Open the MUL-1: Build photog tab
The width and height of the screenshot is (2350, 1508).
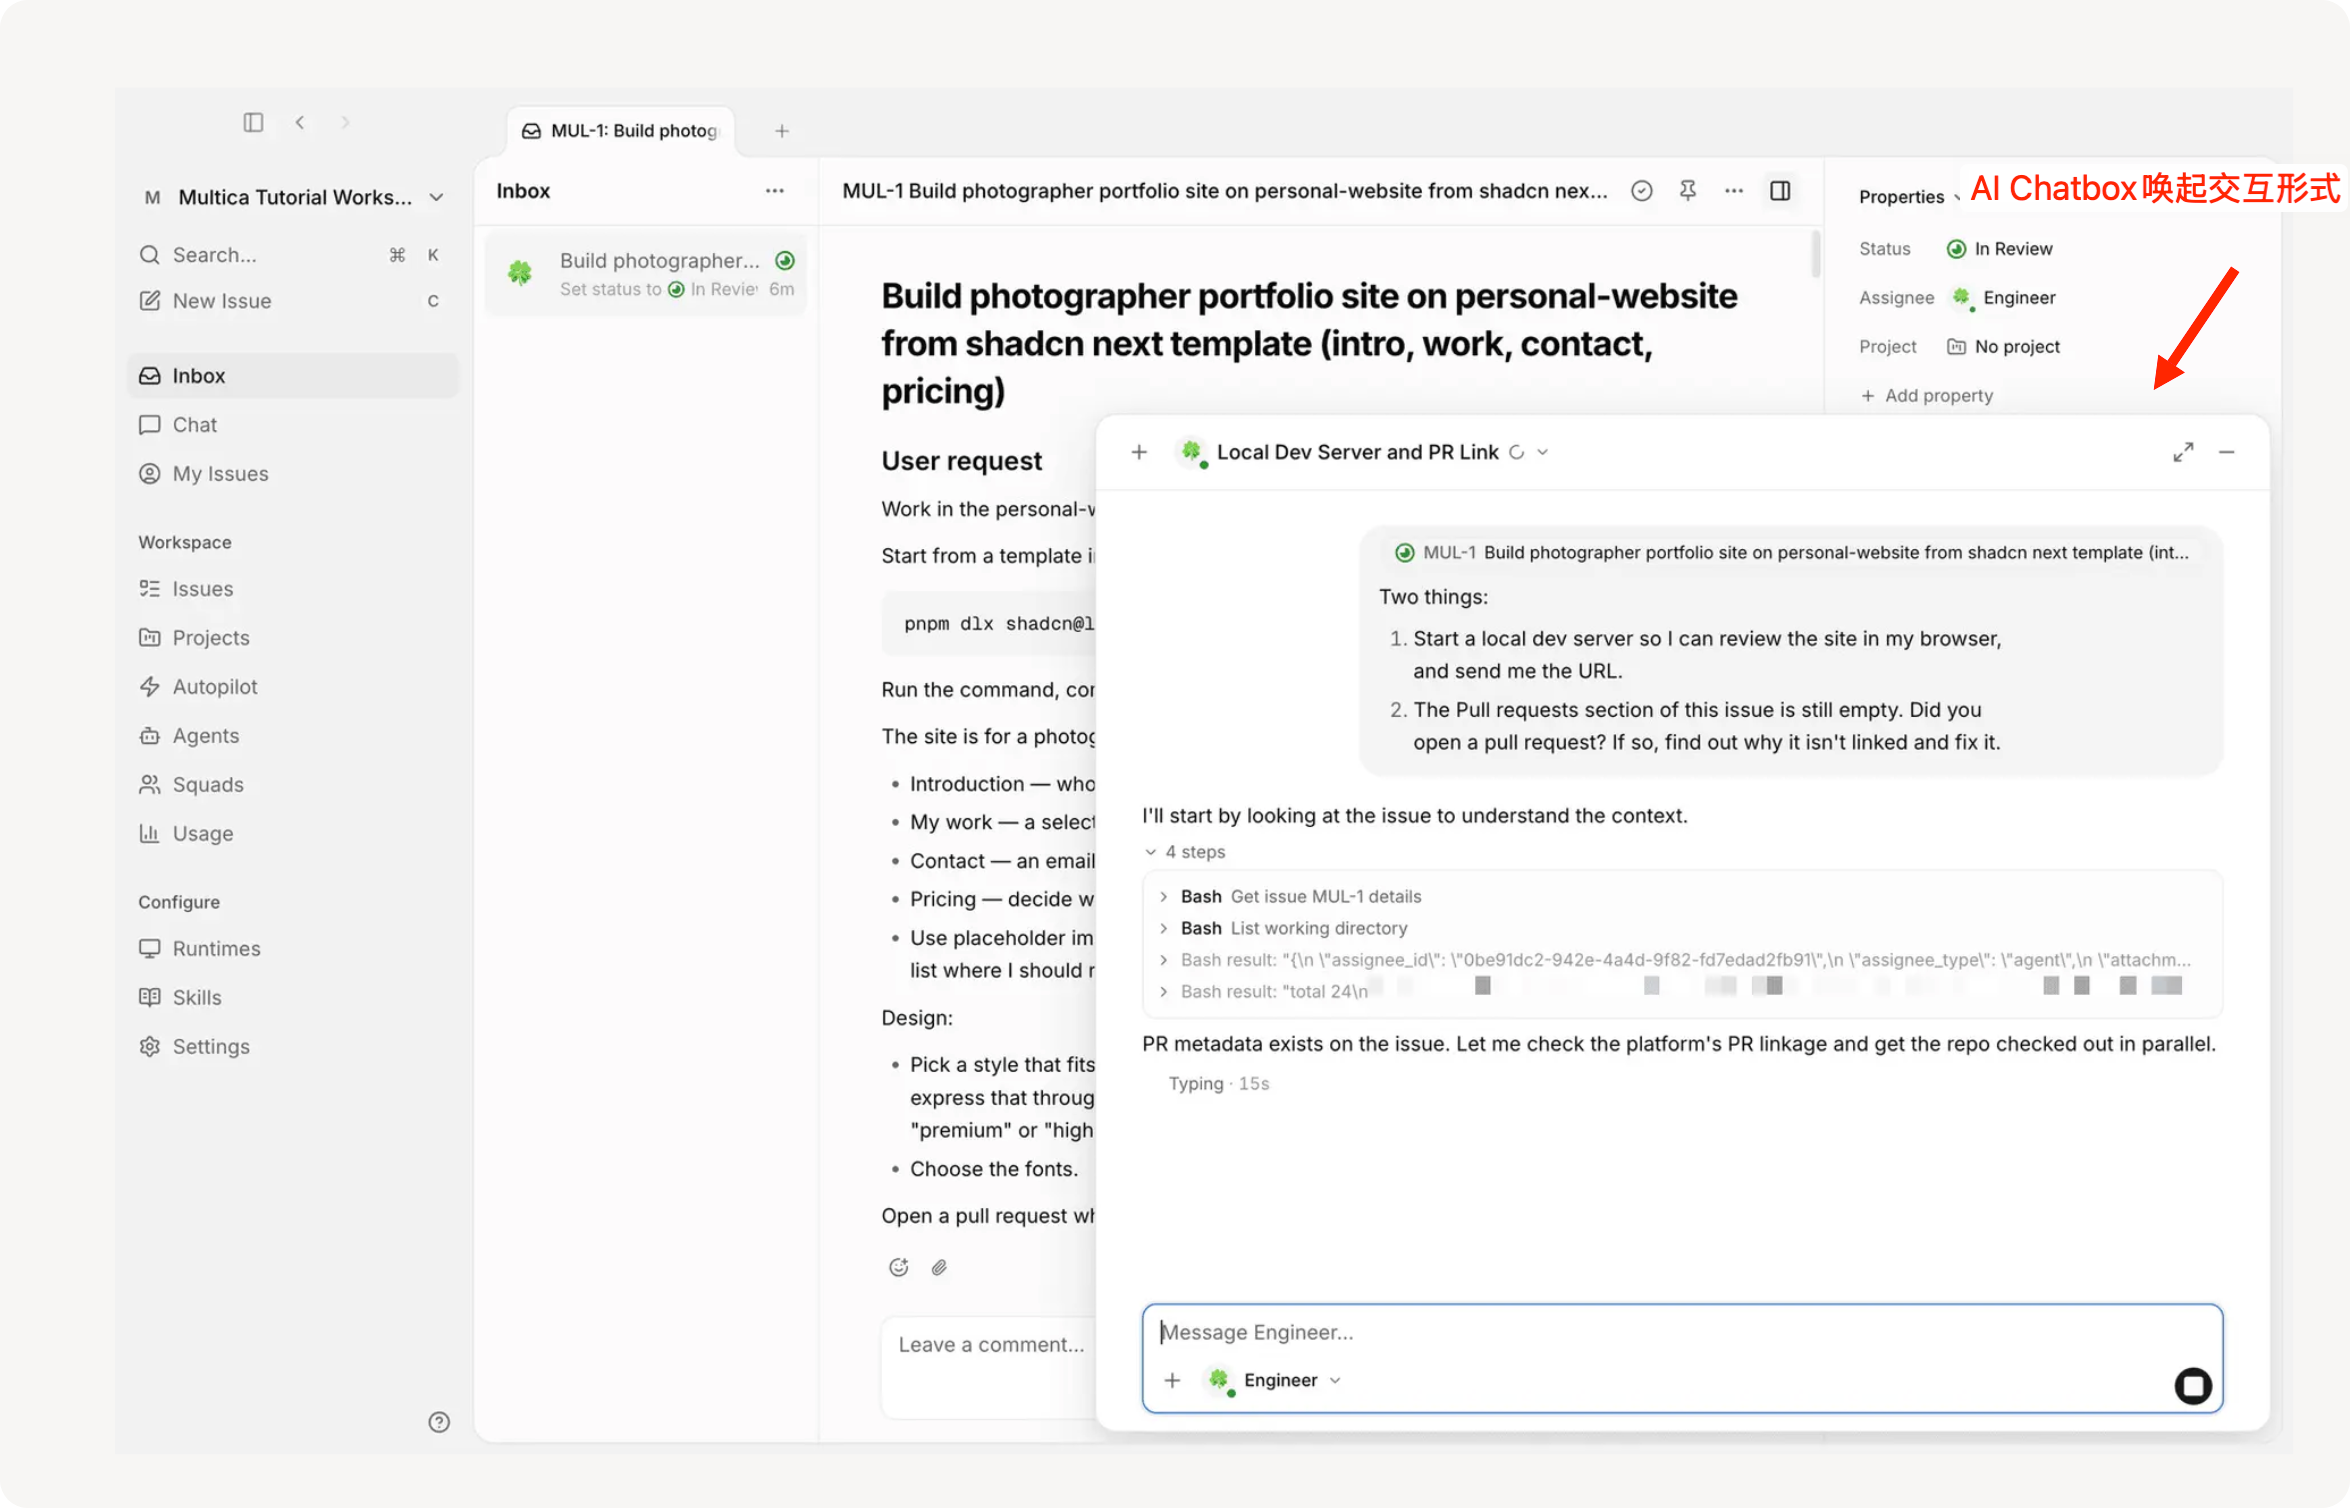tap(620, 131)
